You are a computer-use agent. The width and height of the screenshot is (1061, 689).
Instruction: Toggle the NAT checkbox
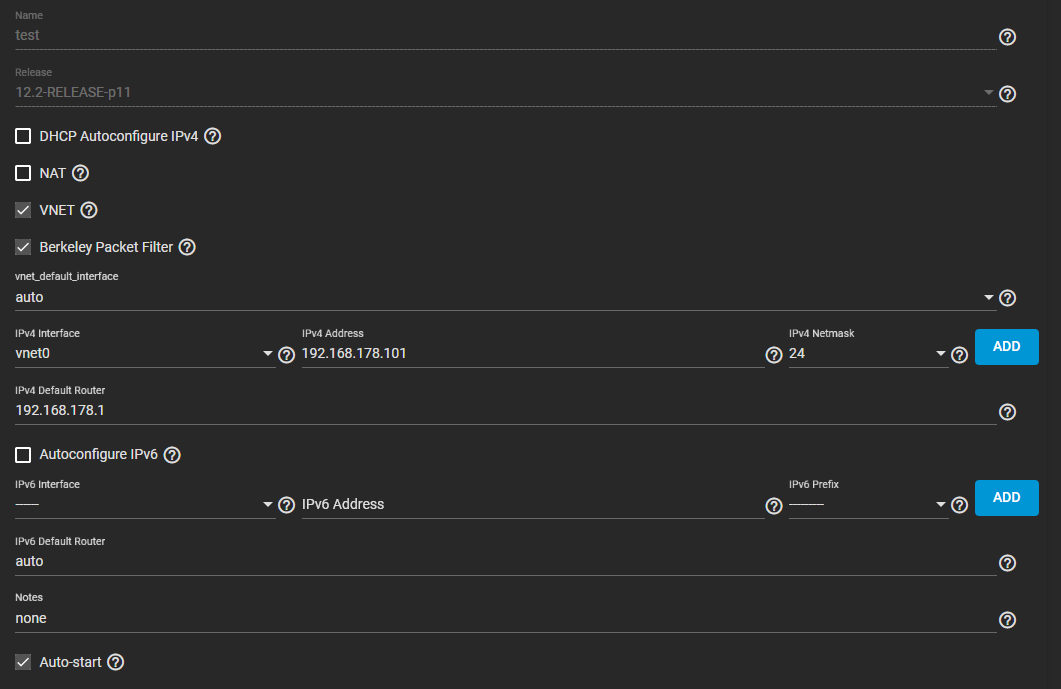pyautogui.click(x=23, y=173)
